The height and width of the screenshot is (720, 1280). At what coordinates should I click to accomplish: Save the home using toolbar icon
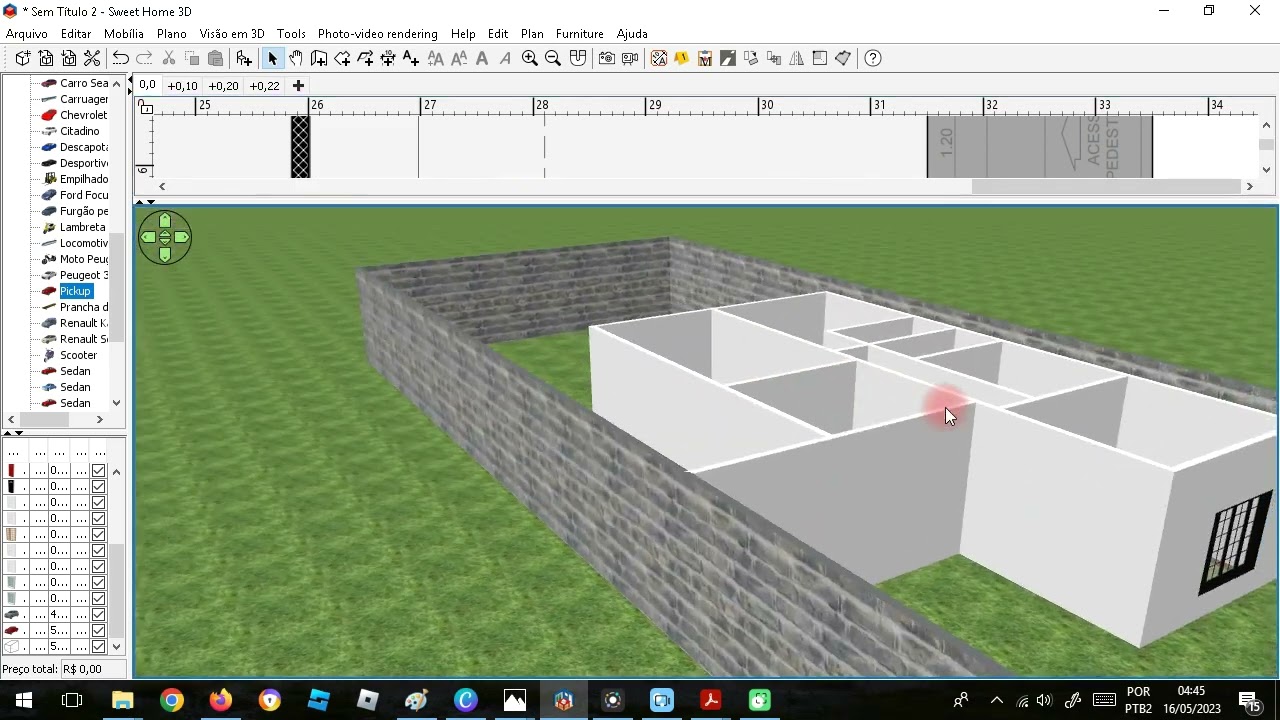point(69,58)
